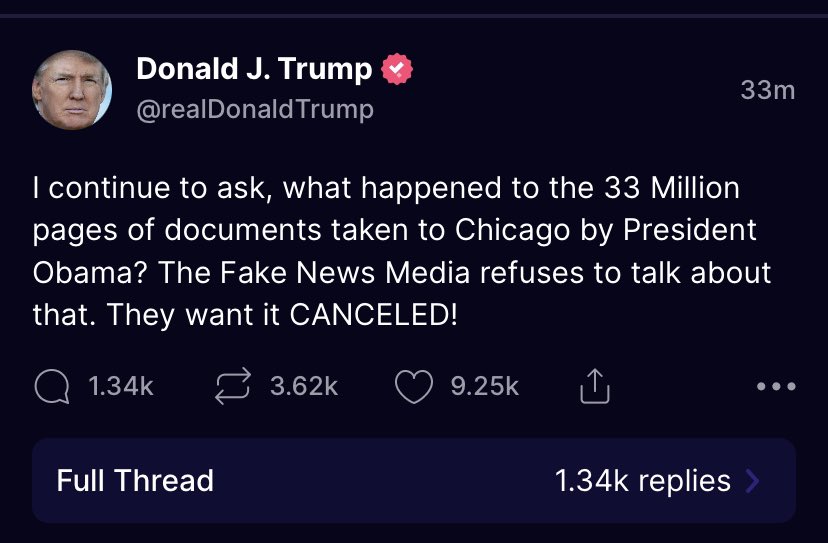Open the three-dot more options menu
This screenshot has height=543, width=828.
tap(776, 387)
